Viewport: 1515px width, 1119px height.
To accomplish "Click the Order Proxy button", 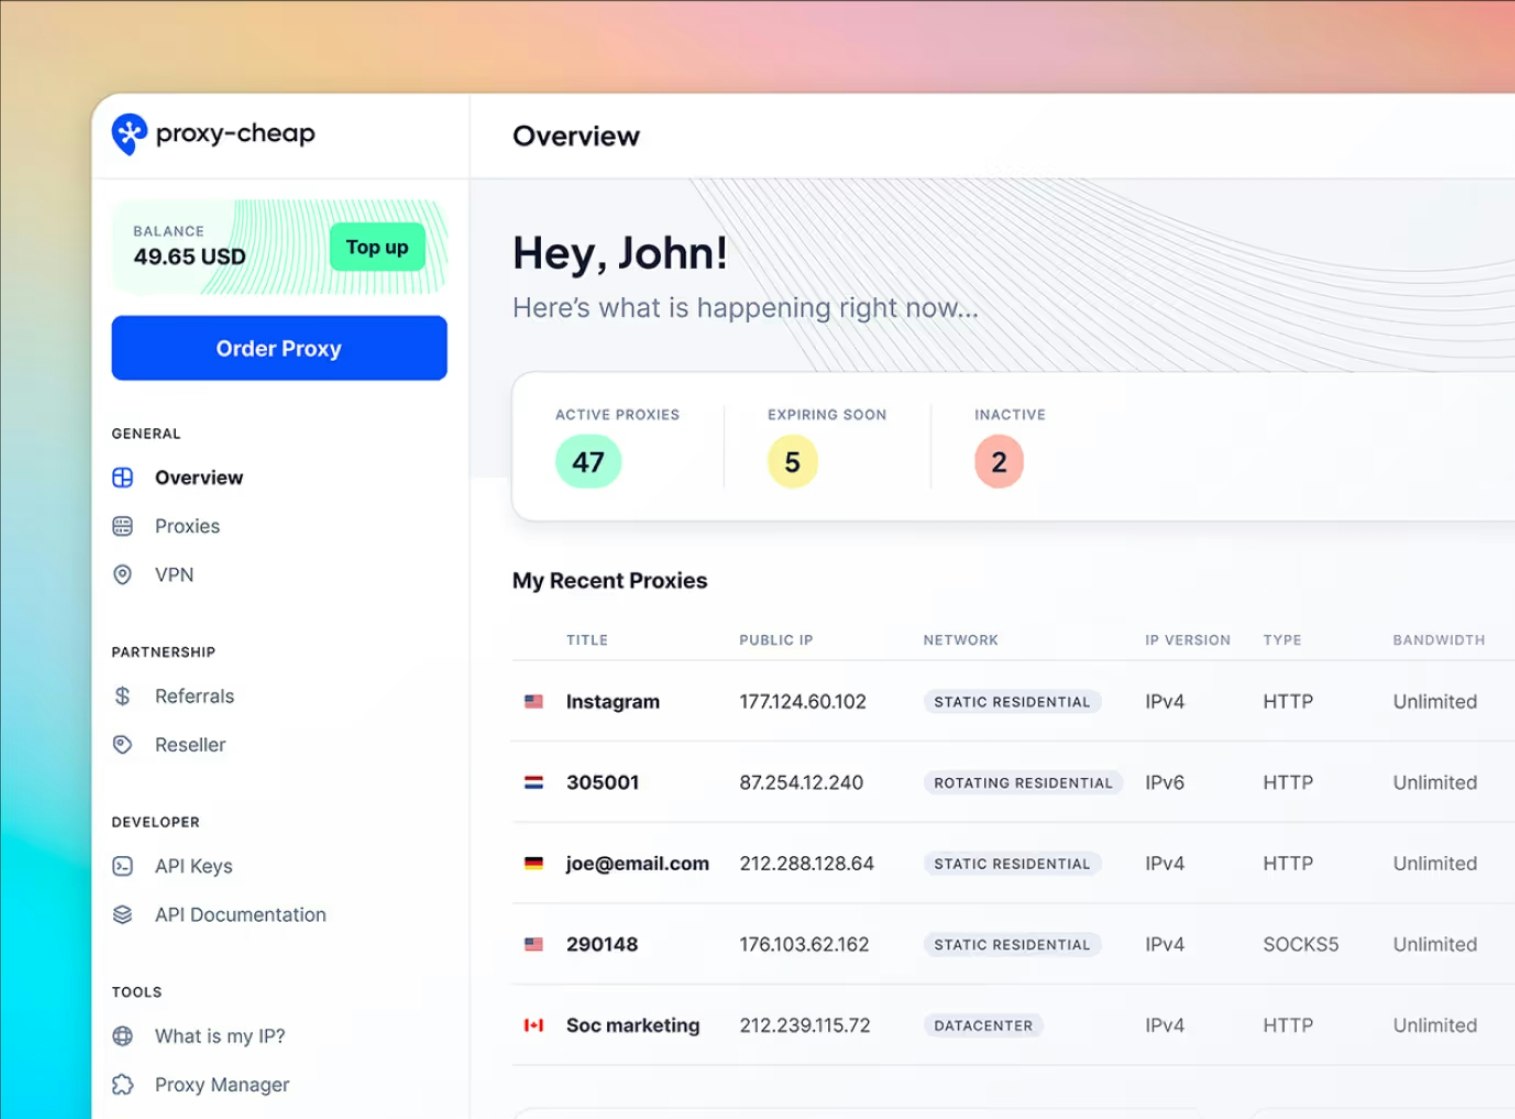I will click(279, 348).
